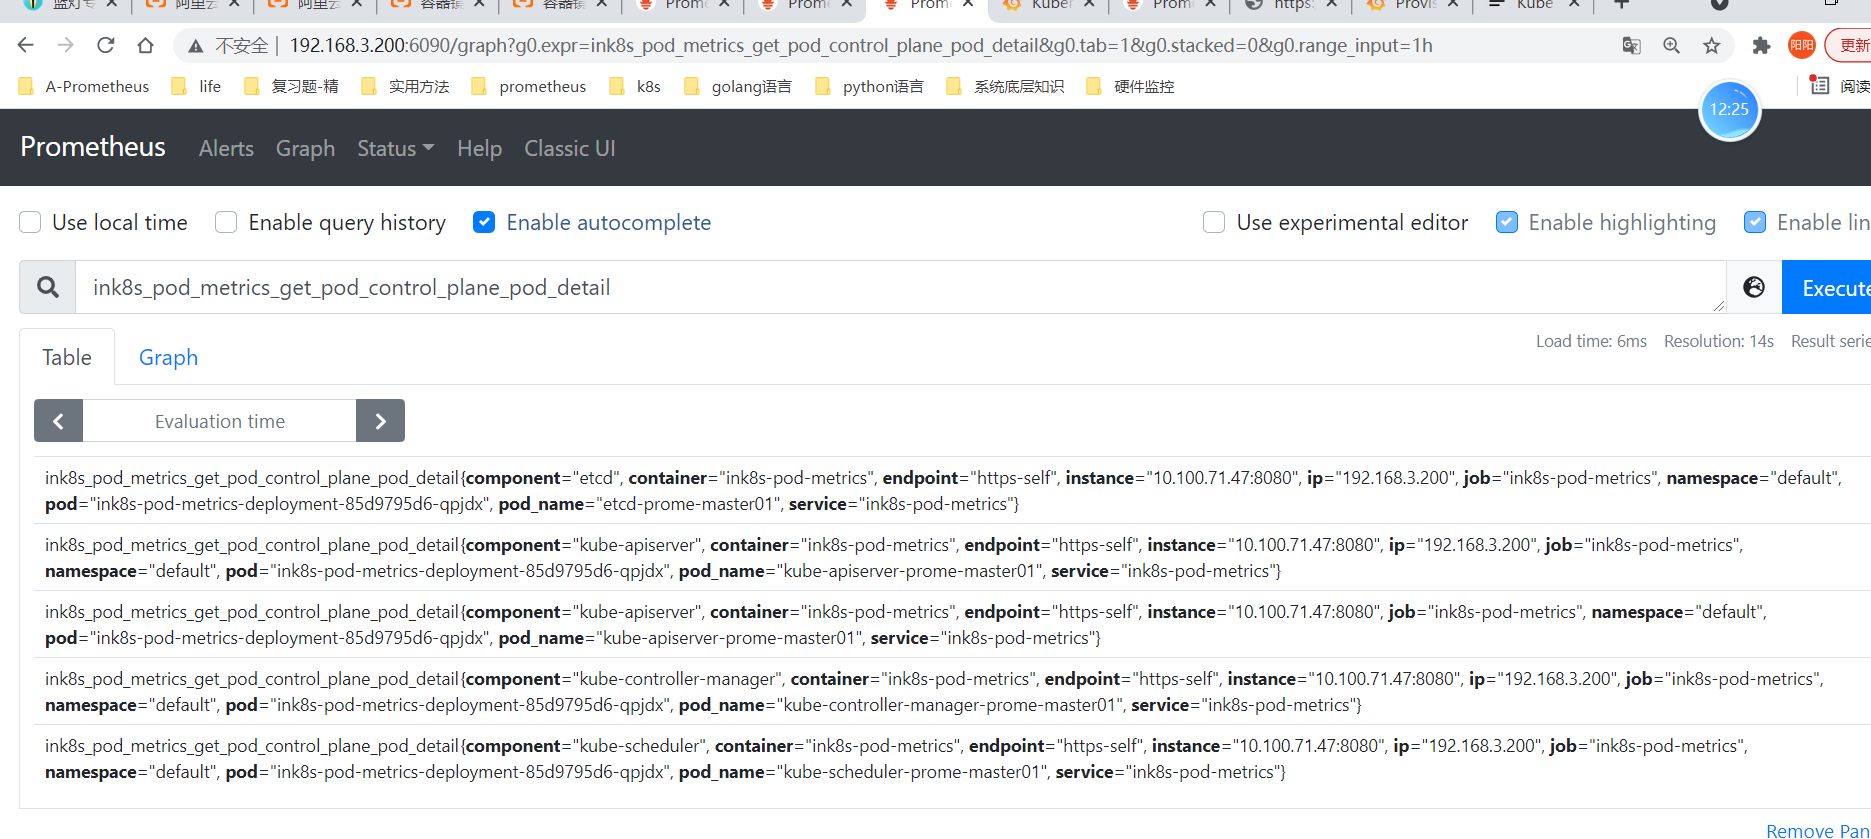Screen dimensions: 1871x839
Task: Open the Alerts page
Action: coord(226,148)
